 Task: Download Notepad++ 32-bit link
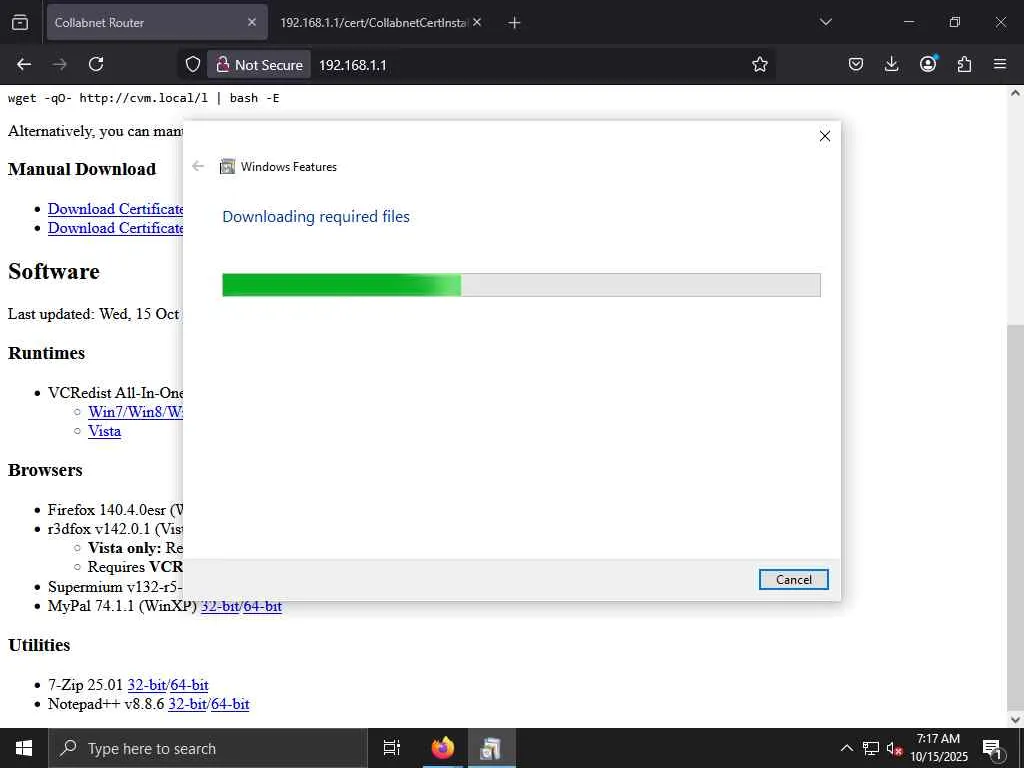point(187,704)
